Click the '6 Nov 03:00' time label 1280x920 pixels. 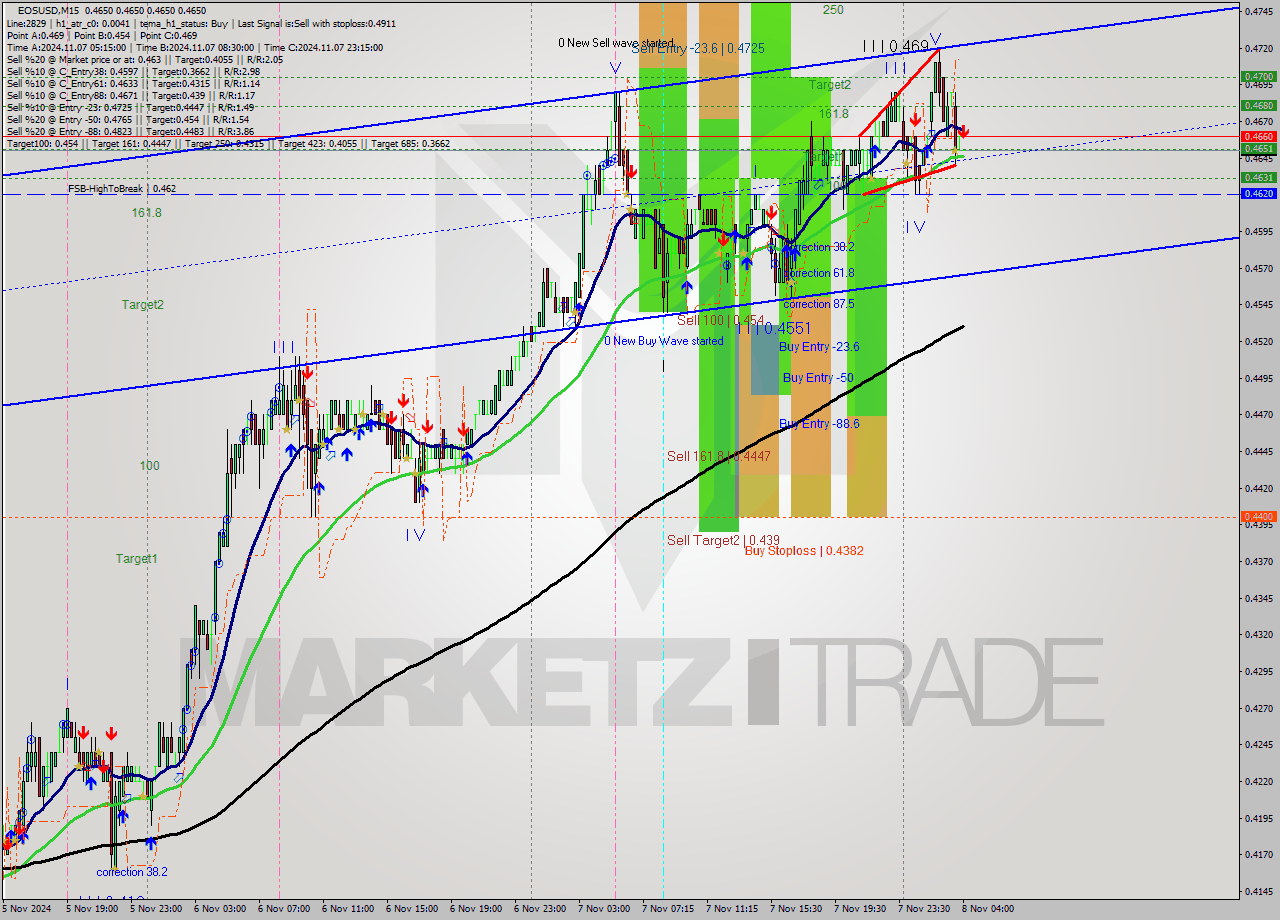click(x=221, y=909)
